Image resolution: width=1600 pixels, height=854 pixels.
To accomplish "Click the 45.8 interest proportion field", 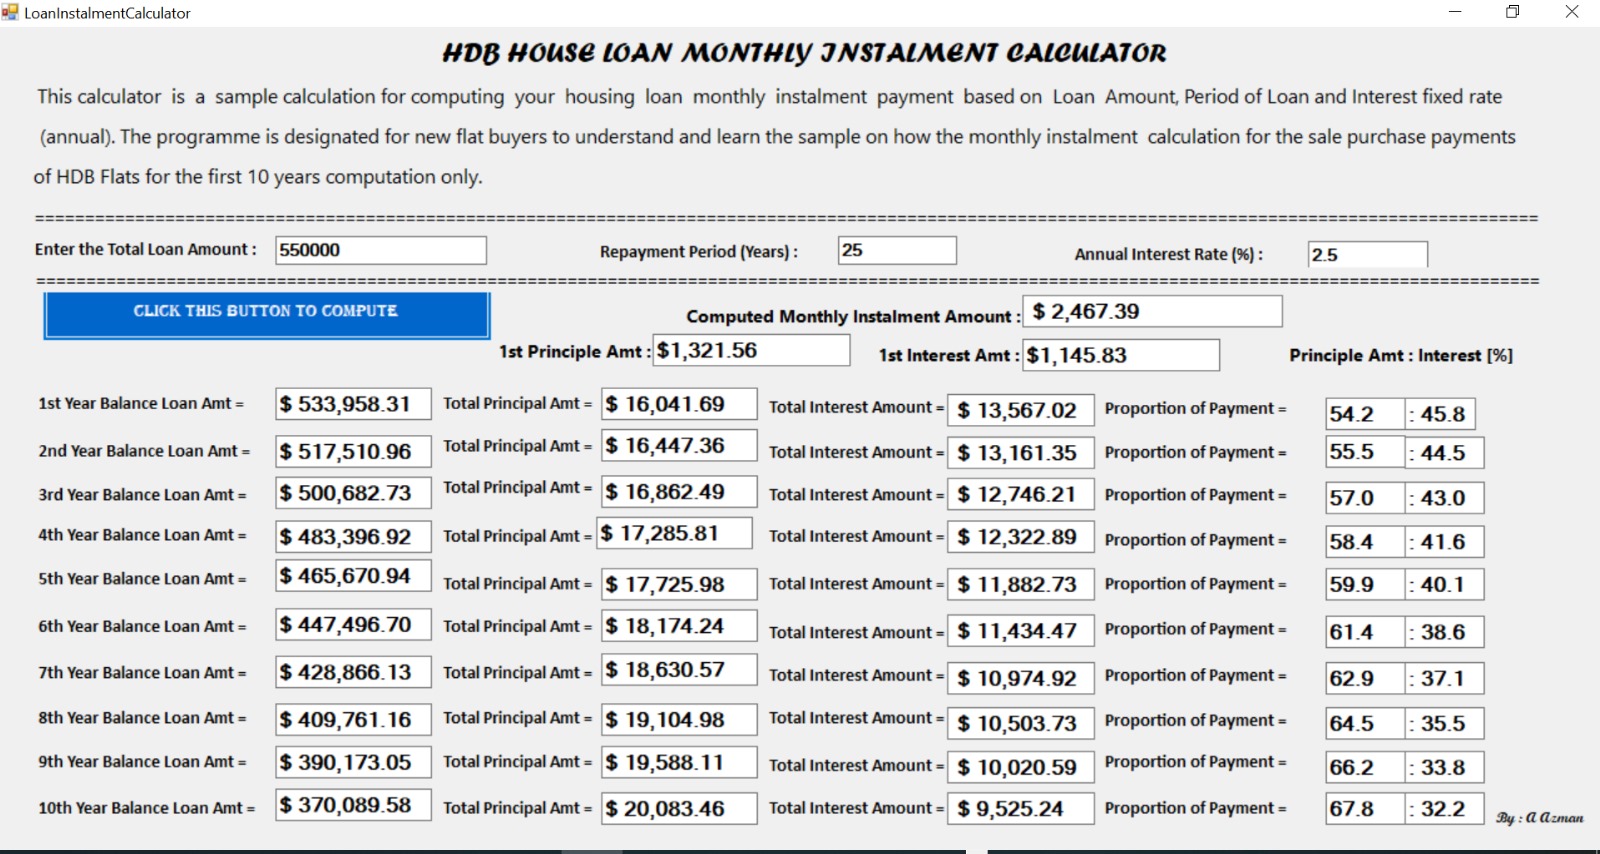I will (x=1440, y=414).
